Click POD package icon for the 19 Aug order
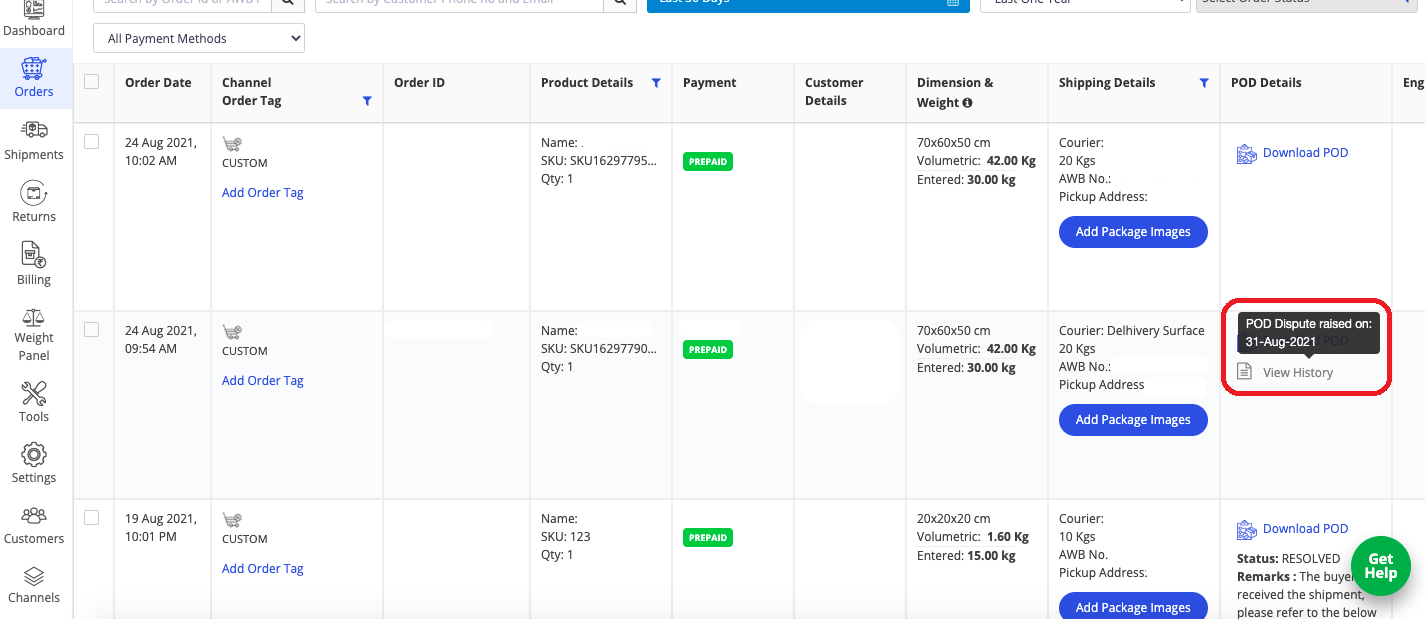Screen dimensions: 1425x619 [1246, 529]
